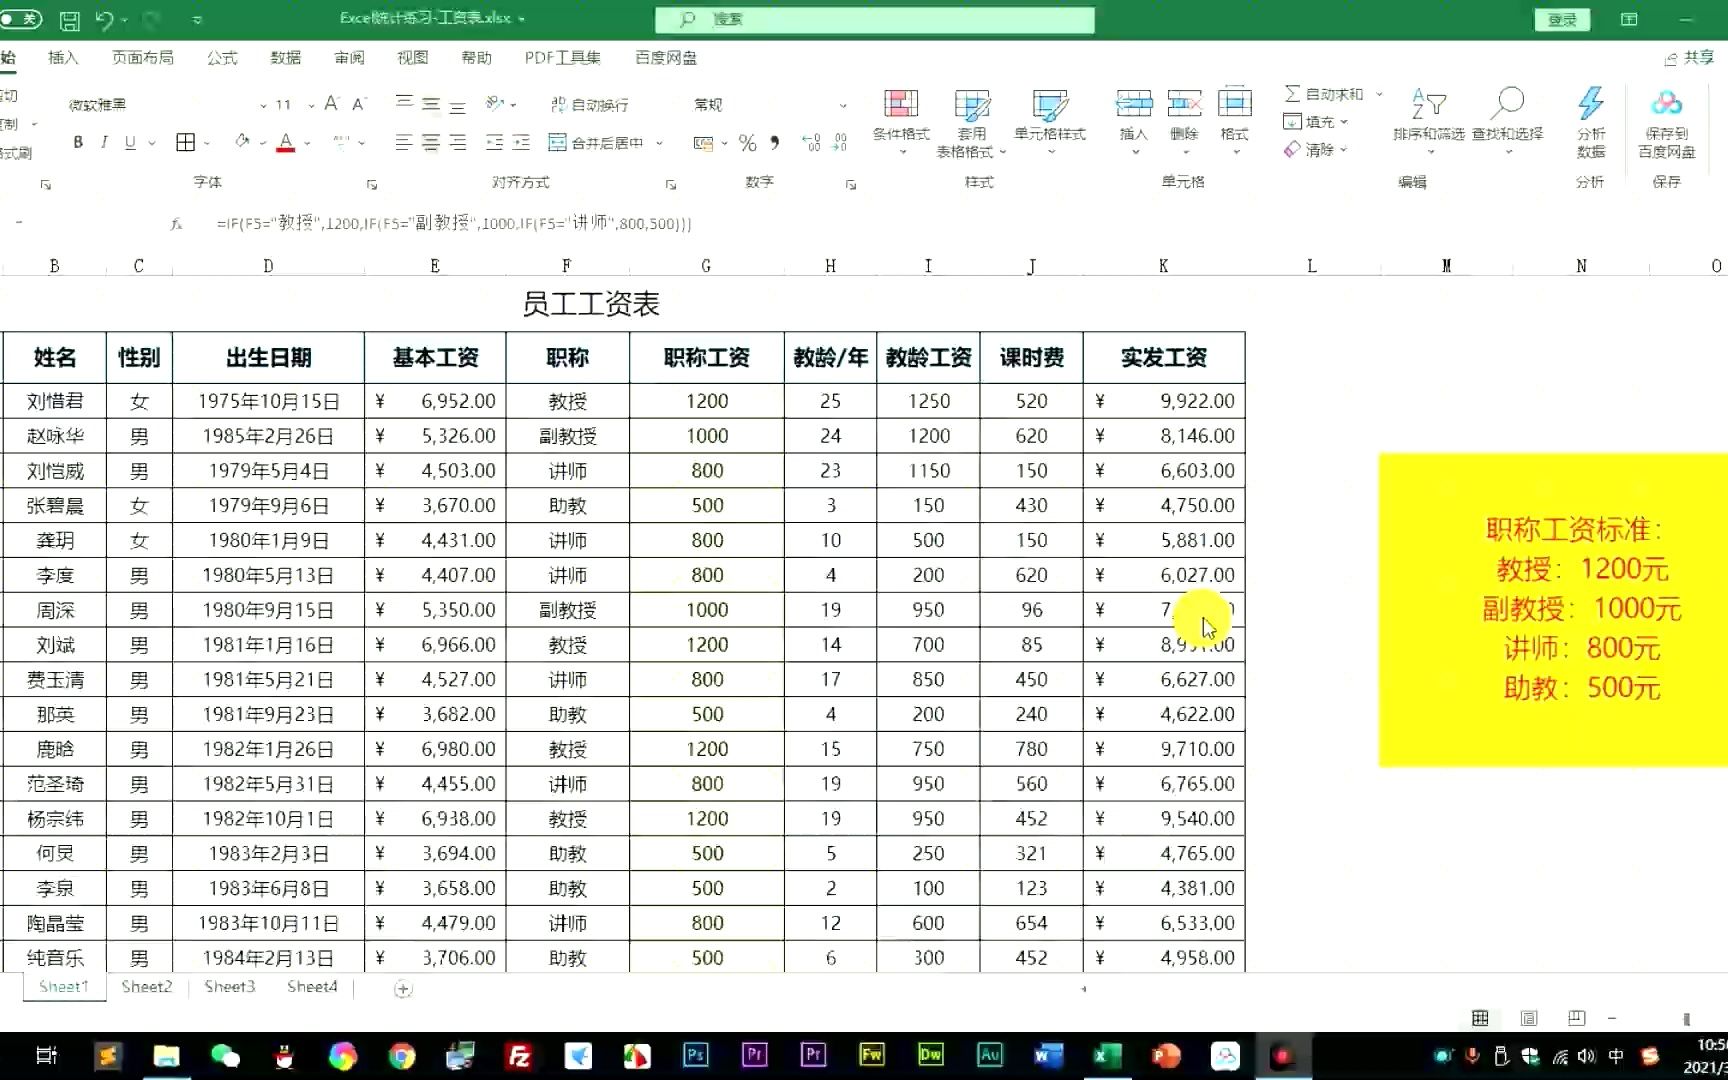1728x1080 pixels.
Task: Click the text orientation icon
Action: pos(495,103)
